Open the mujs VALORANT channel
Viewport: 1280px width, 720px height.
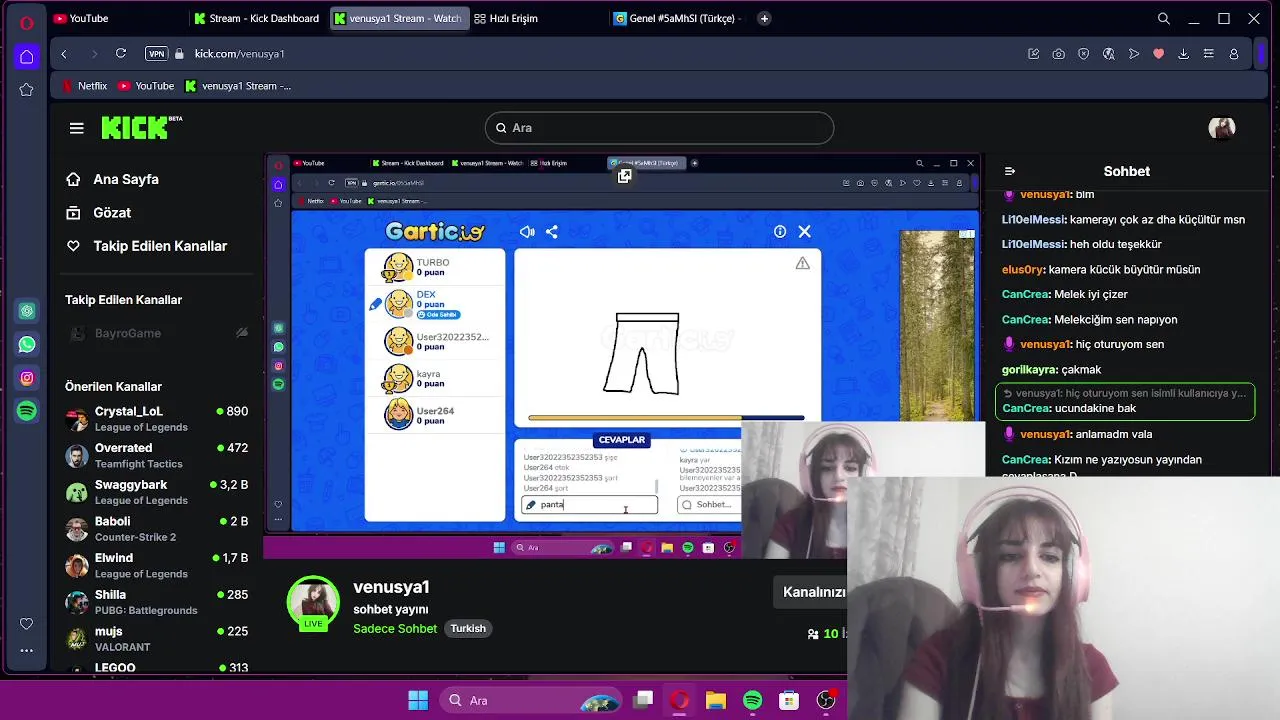pyautogui.click(x=157, y=639)
